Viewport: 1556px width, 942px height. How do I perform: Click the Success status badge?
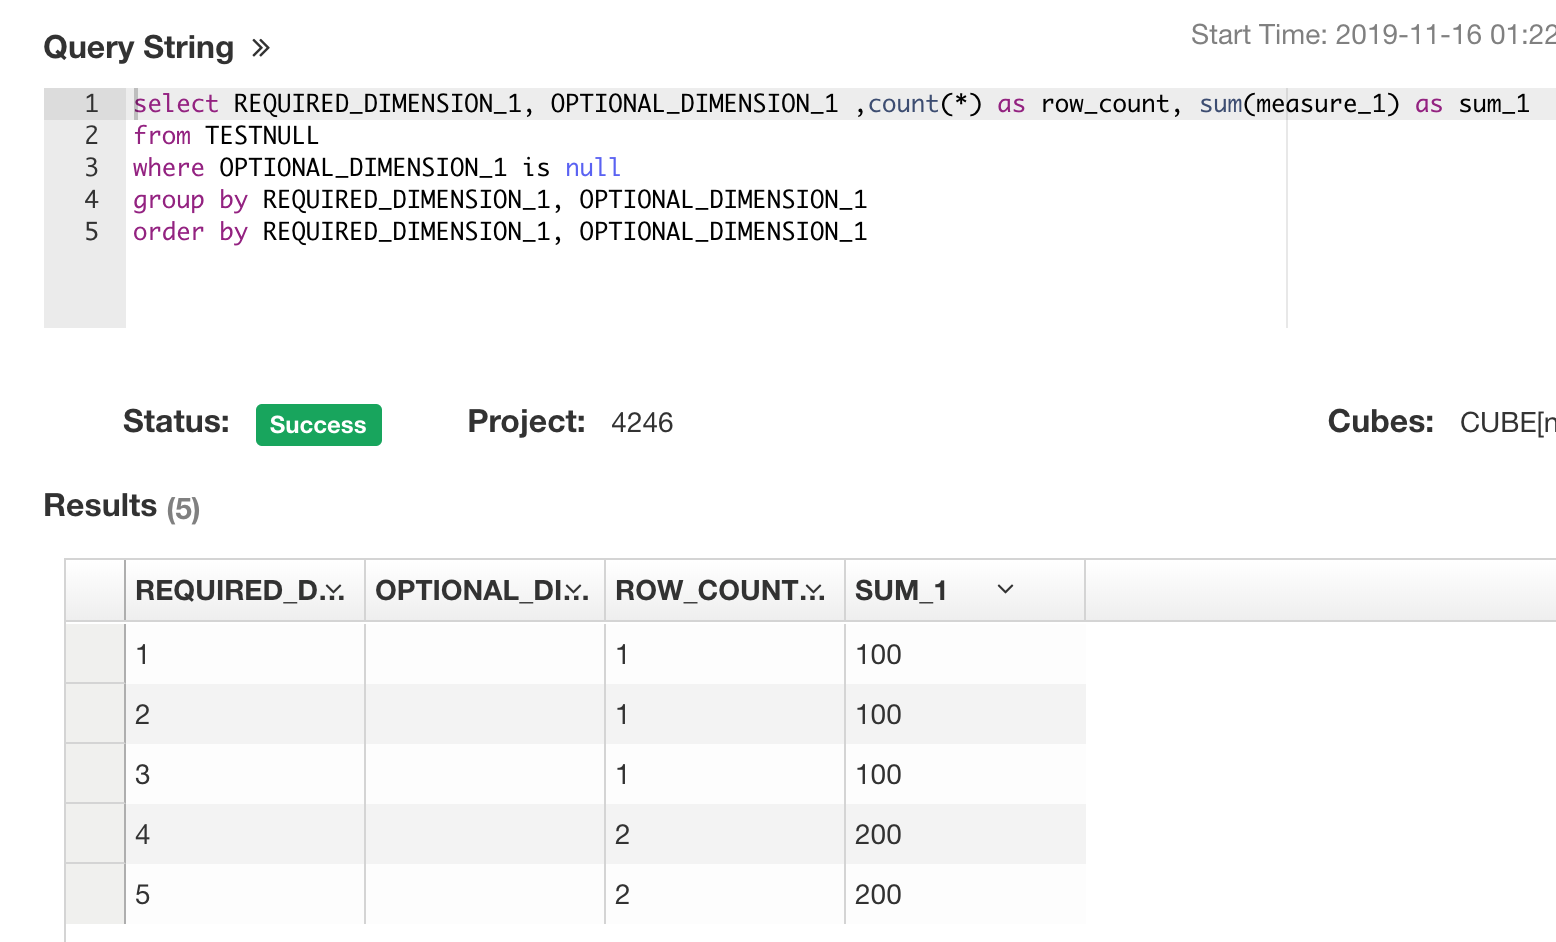[318, 425]
